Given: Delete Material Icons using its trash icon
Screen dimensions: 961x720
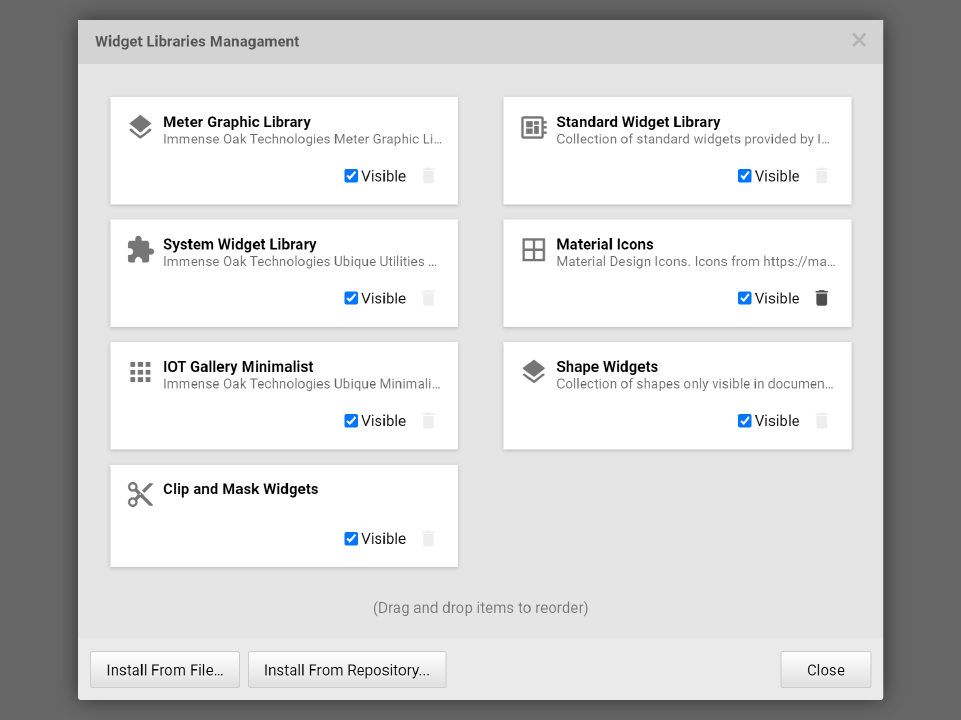Looking at the screenshot, I should click(x=821, y=298).
